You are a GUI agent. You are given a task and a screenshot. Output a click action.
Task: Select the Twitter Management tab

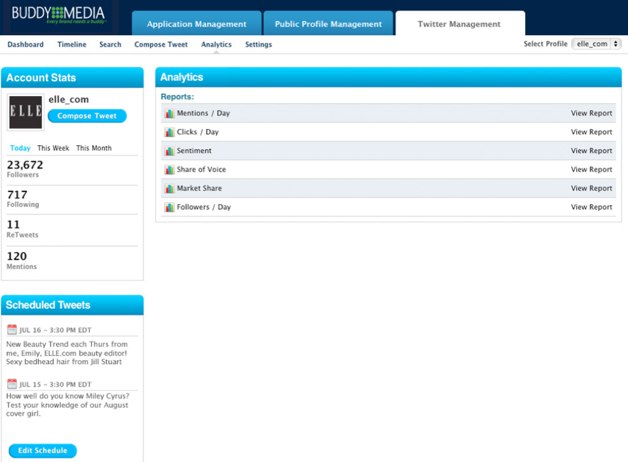459,24
